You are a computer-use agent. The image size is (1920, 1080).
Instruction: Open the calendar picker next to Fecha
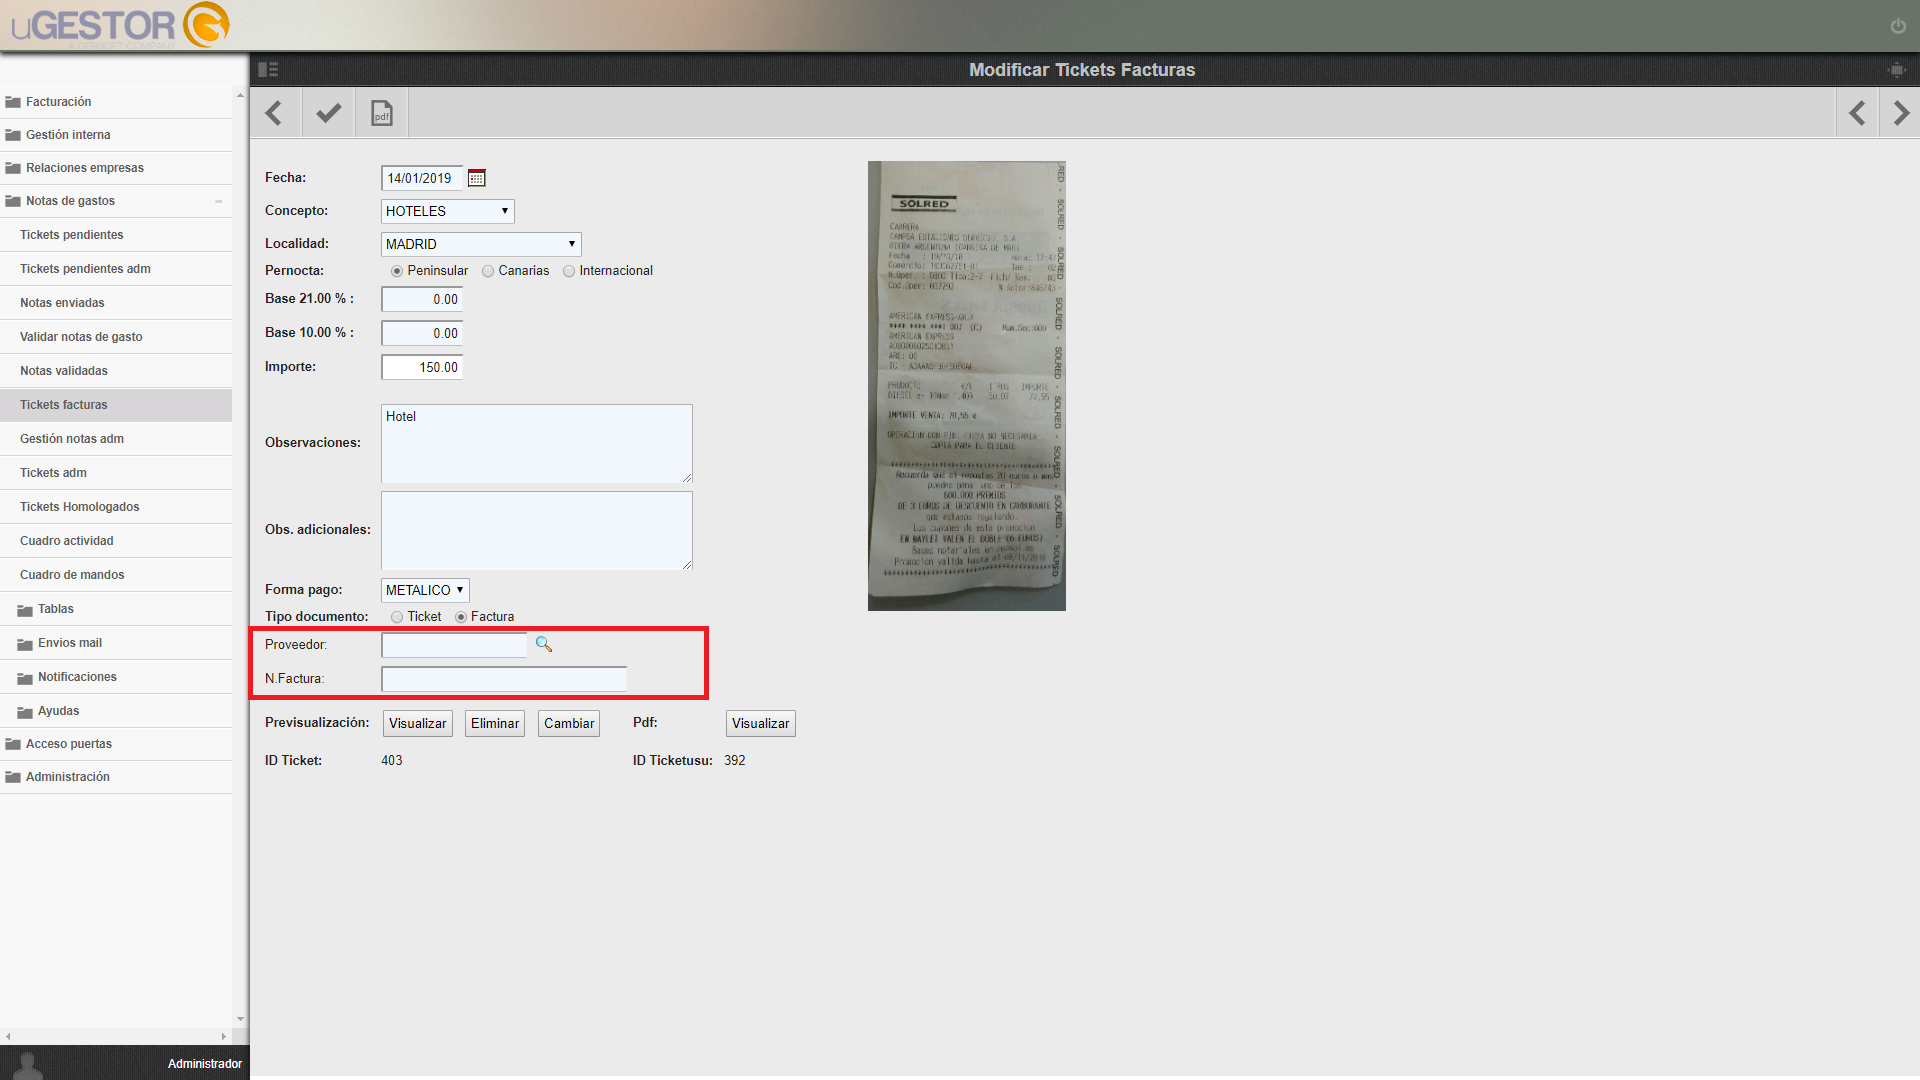click(477, 178)
